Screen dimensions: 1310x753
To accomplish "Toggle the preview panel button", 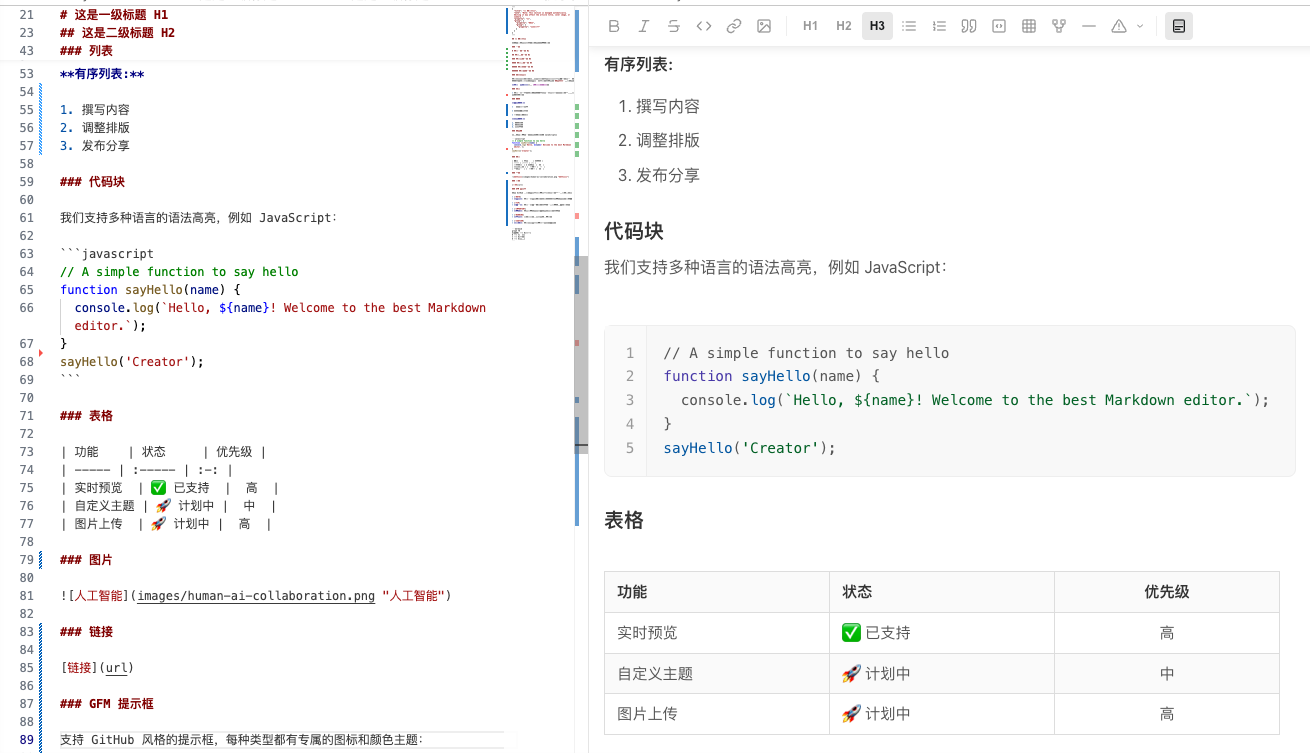I will 1179,26.
